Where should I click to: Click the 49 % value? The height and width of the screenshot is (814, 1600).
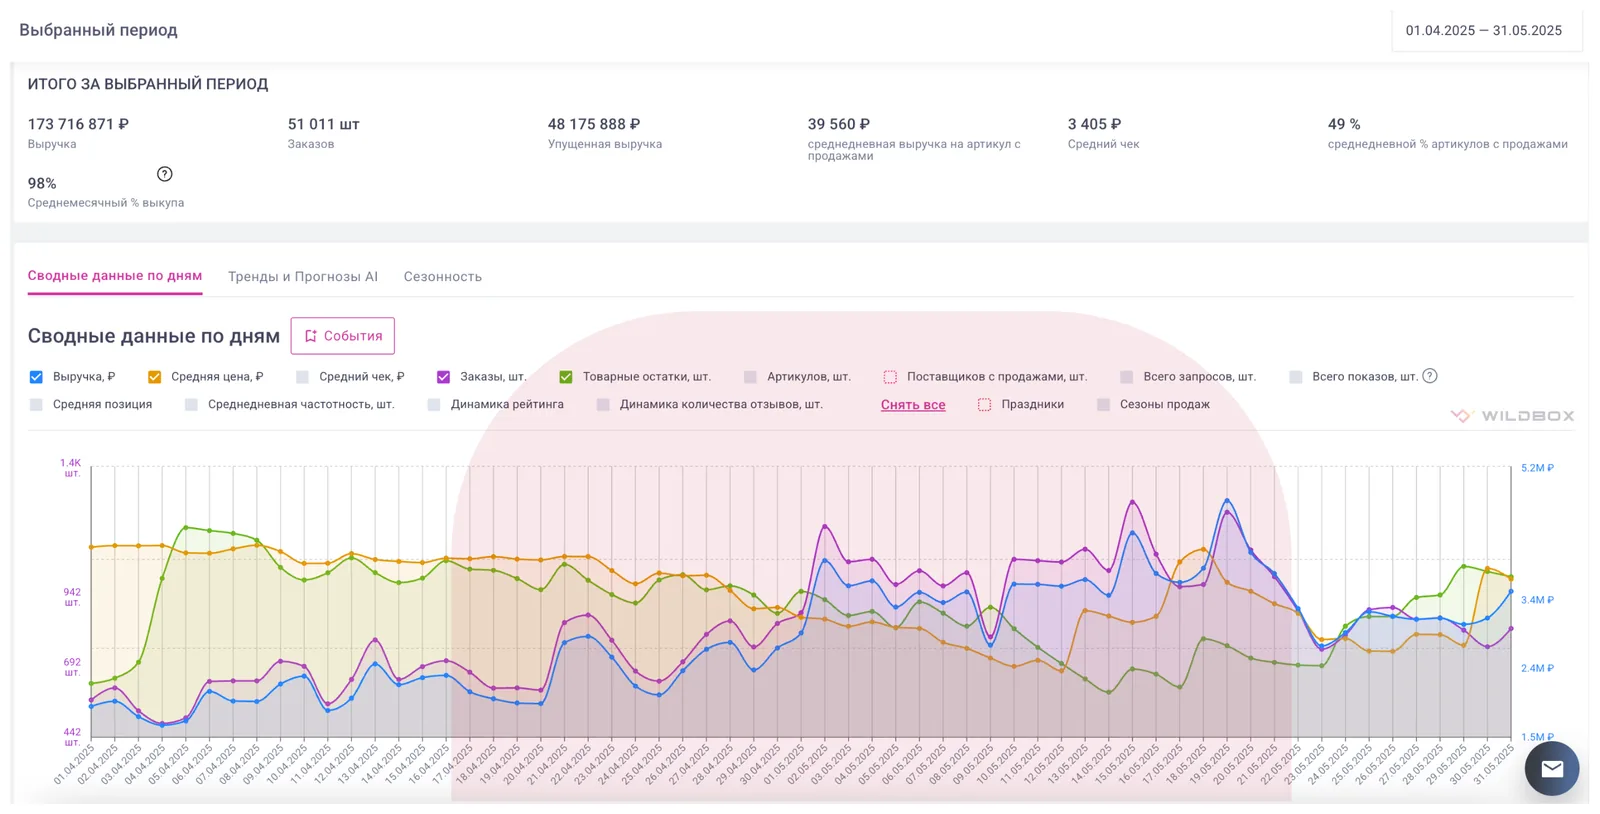coord(1344,124)
